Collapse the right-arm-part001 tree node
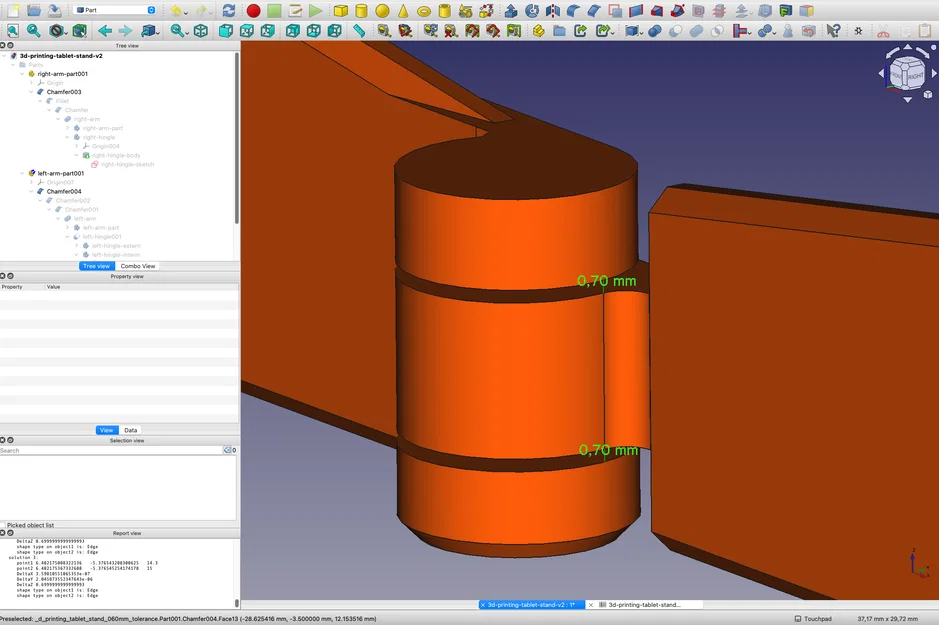This screenshot has height=625, width=939. tap(22, 74)
